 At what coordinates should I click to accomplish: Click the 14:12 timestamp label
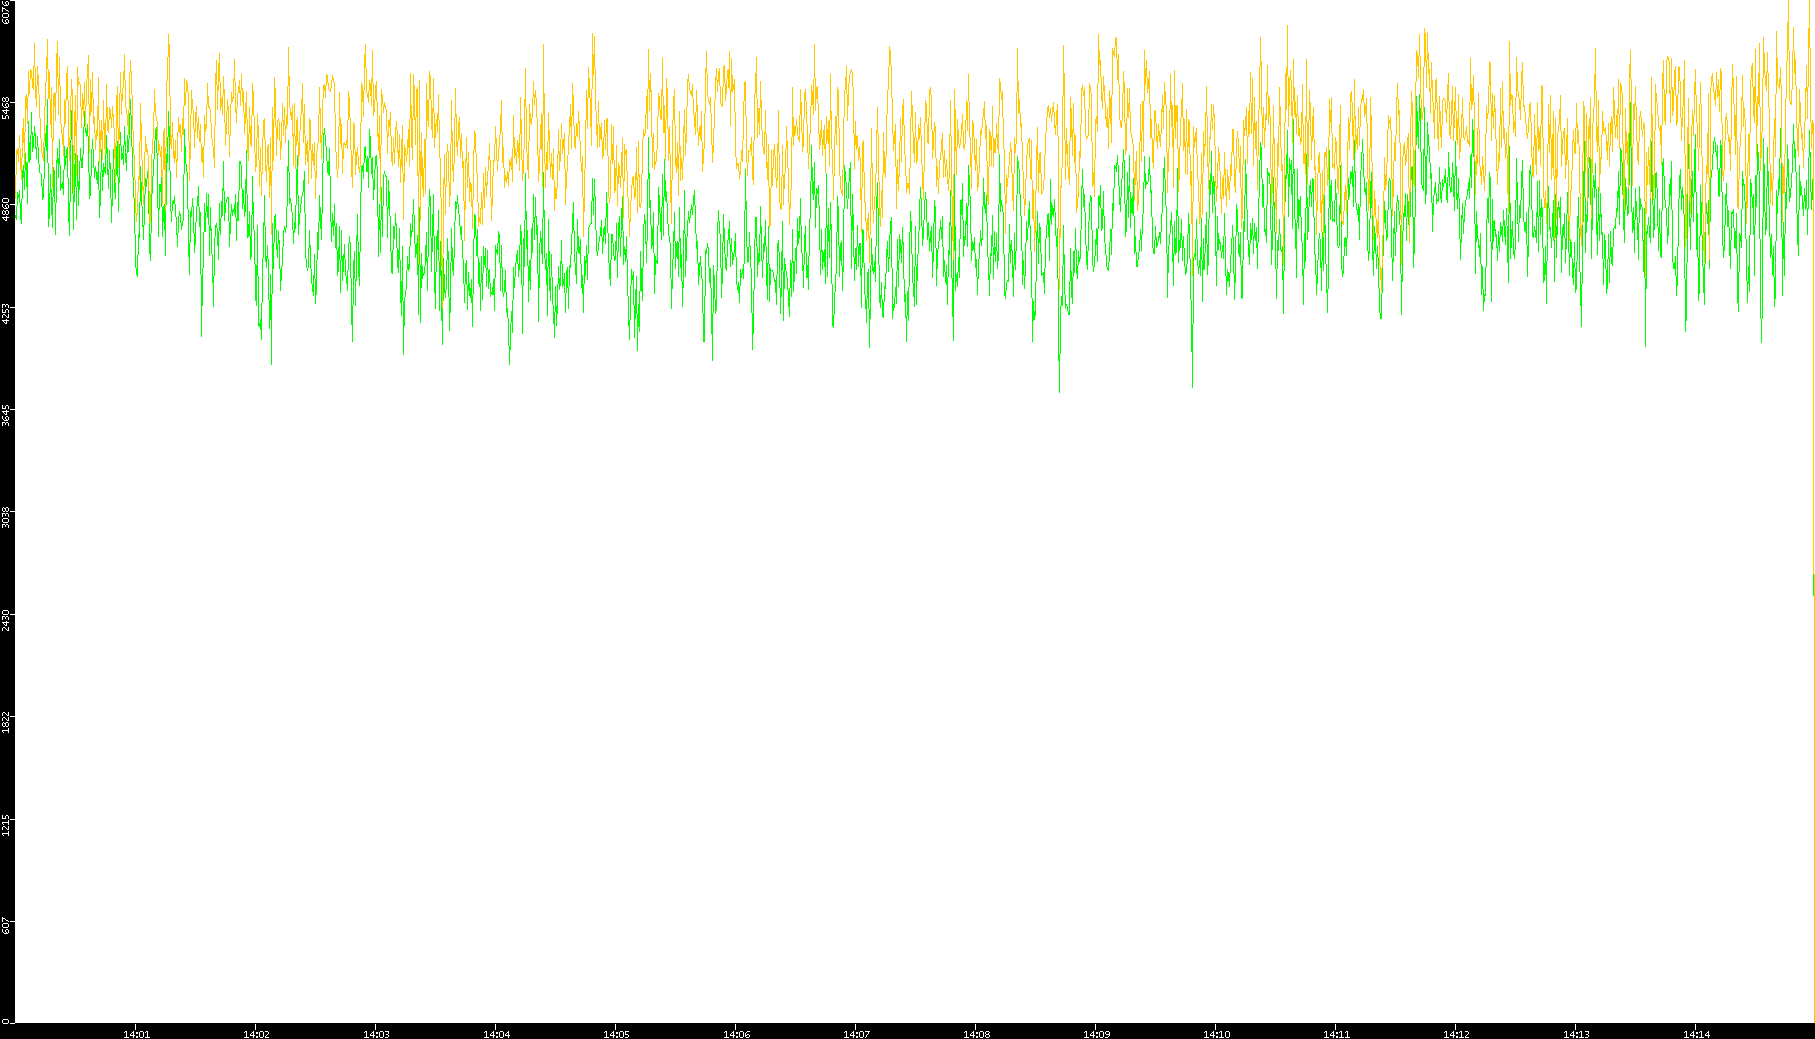pyautogui.click(x=1456, y=1033)
